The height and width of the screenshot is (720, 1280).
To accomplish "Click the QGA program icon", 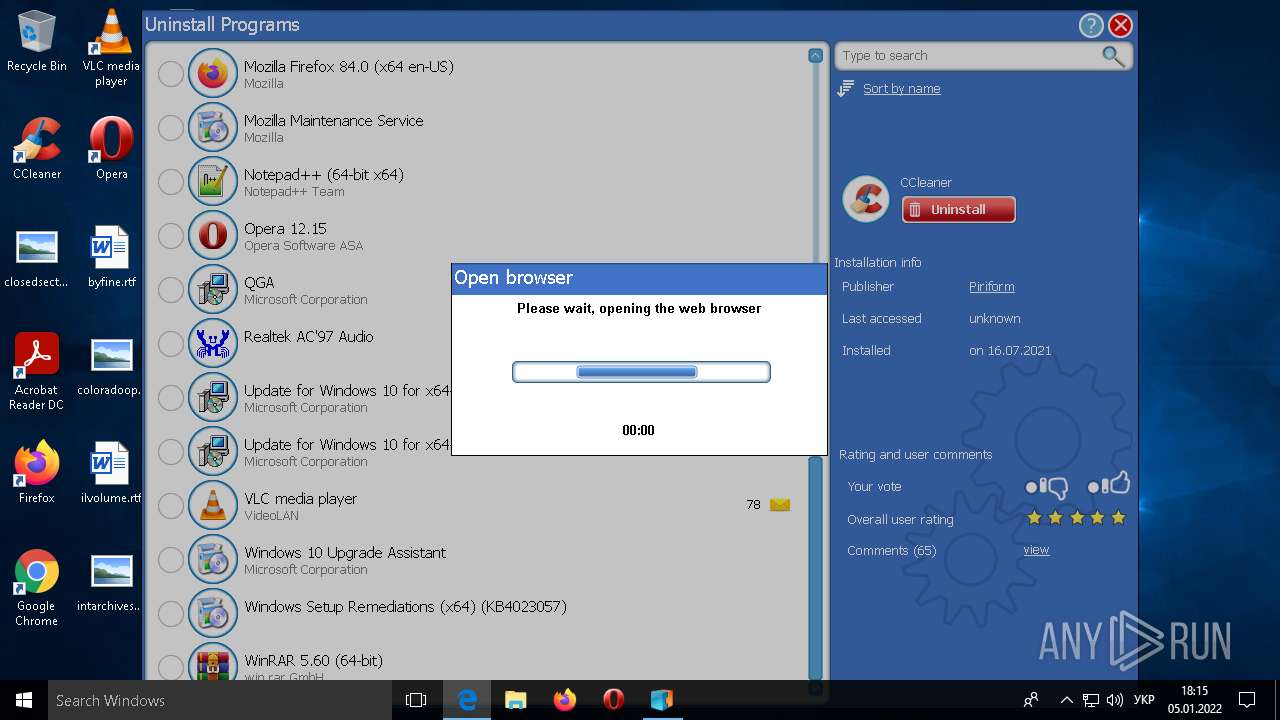I will tap(212, 289).
